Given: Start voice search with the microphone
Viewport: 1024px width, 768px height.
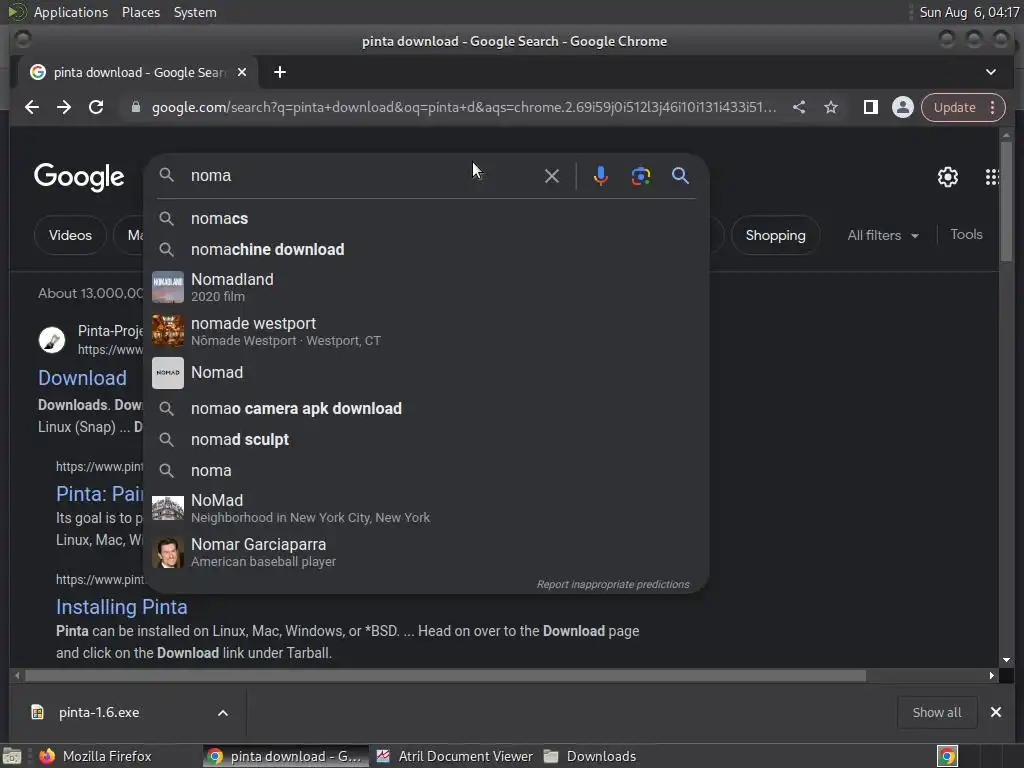Looking at the screenshot, I should point(601,176).
